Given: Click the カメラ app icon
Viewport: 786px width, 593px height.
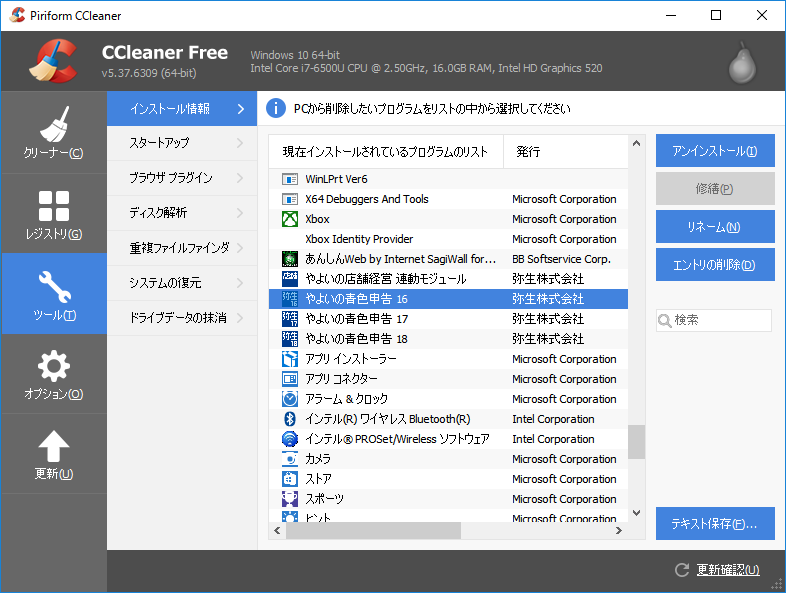Looking at the screenshot, I should 290,459.
